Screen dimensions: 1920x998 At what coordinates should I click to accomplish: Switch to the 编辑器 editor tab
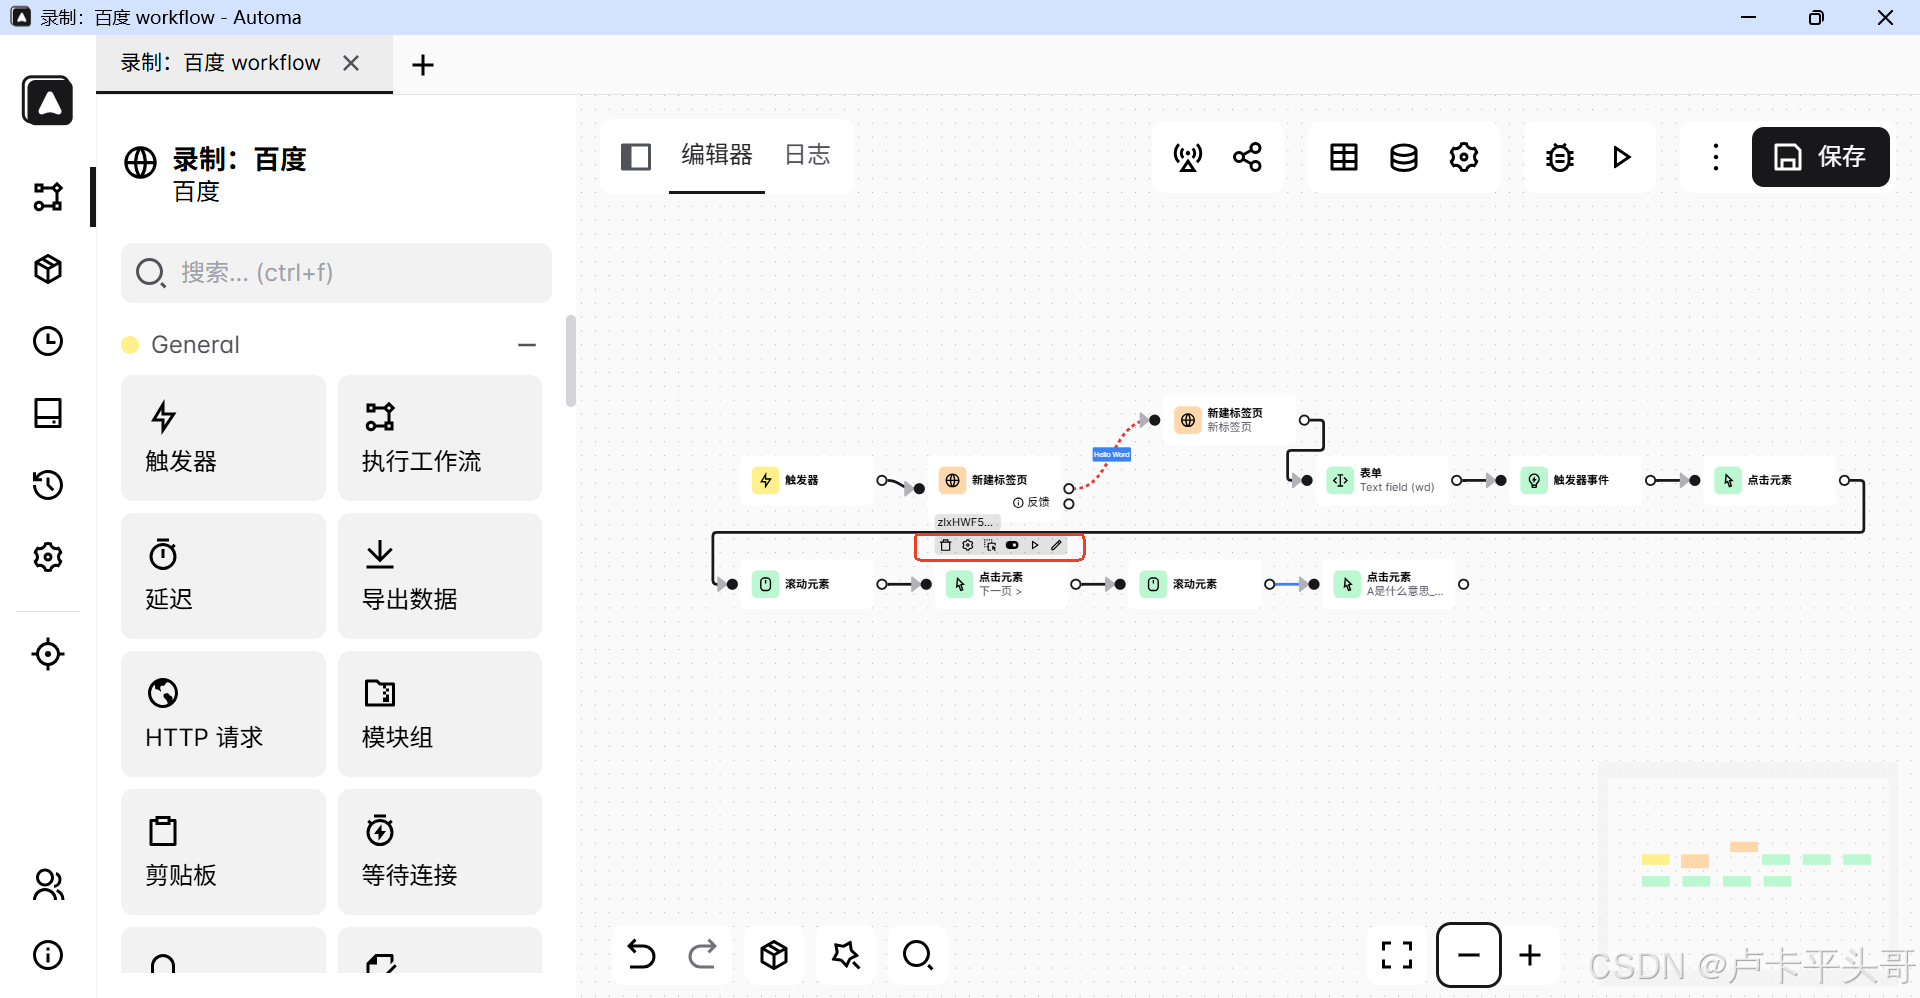tap(717, 155)
